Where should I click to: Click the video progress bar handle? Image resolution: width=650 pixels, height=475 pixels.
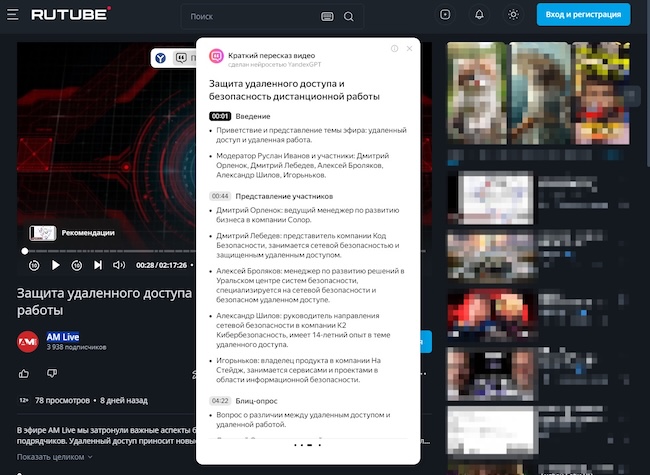pos(25,251)
